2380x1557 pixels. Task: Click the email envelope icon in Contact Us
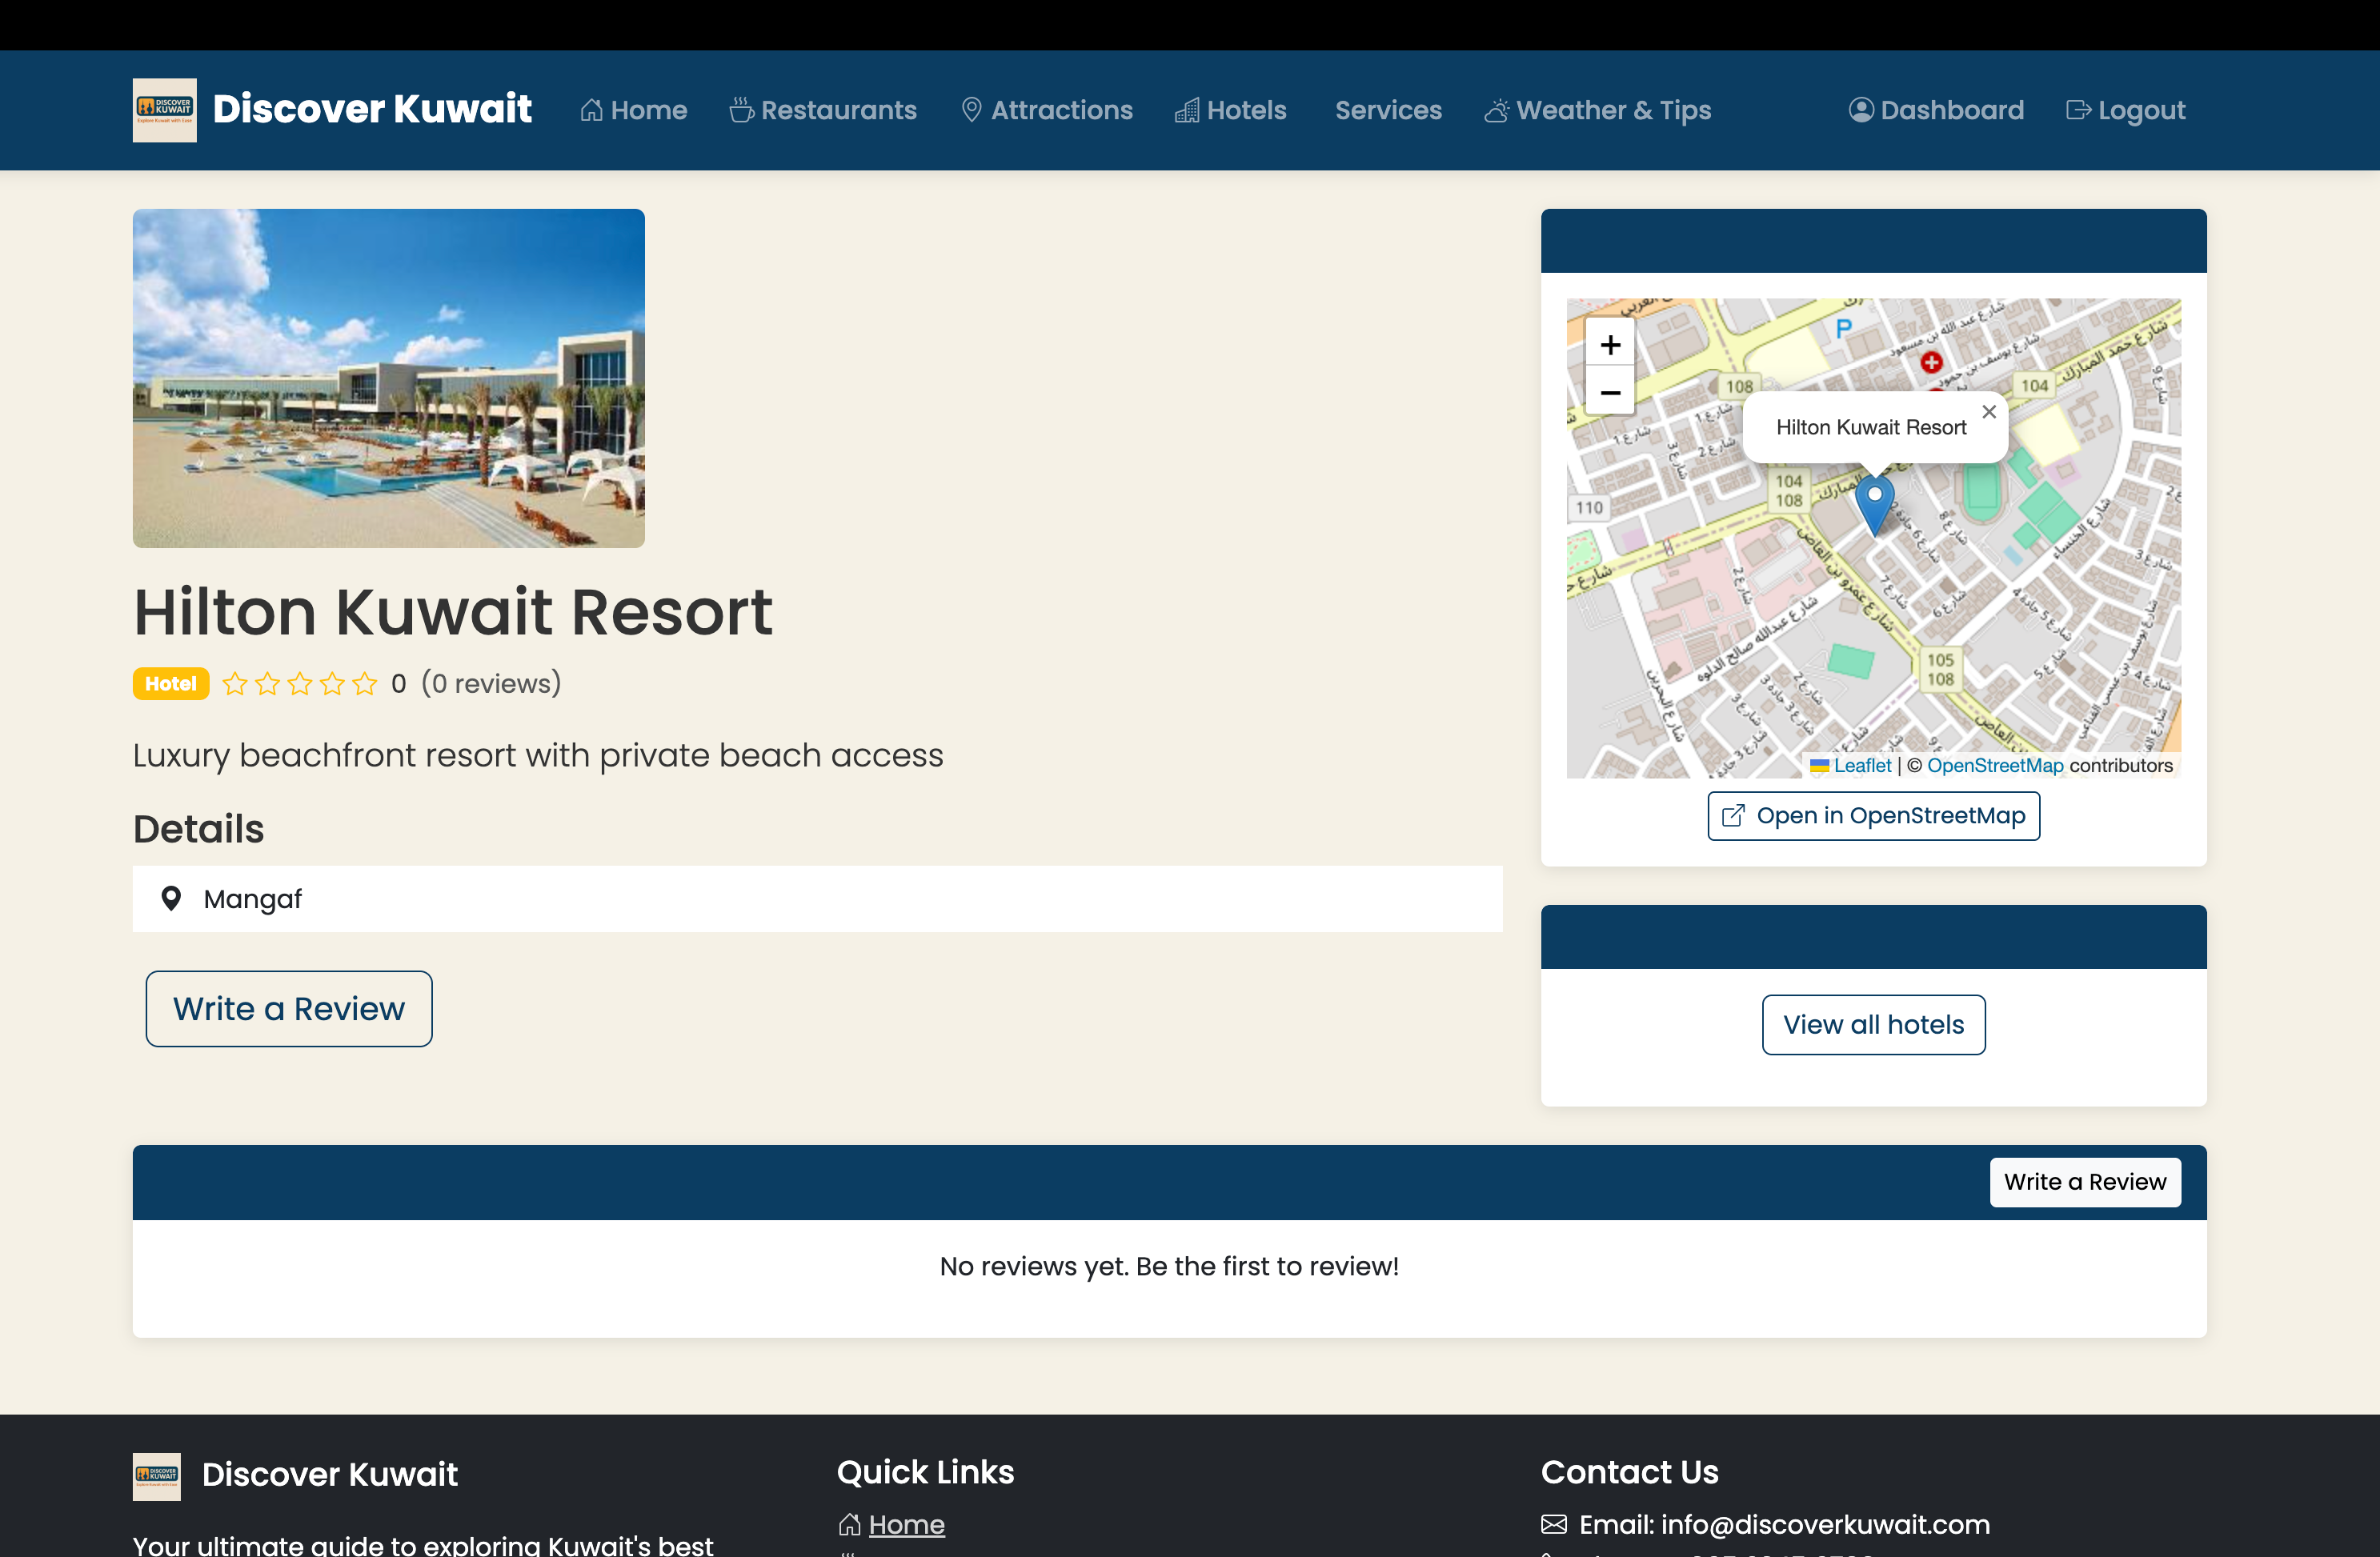tap(1554, 1525)
